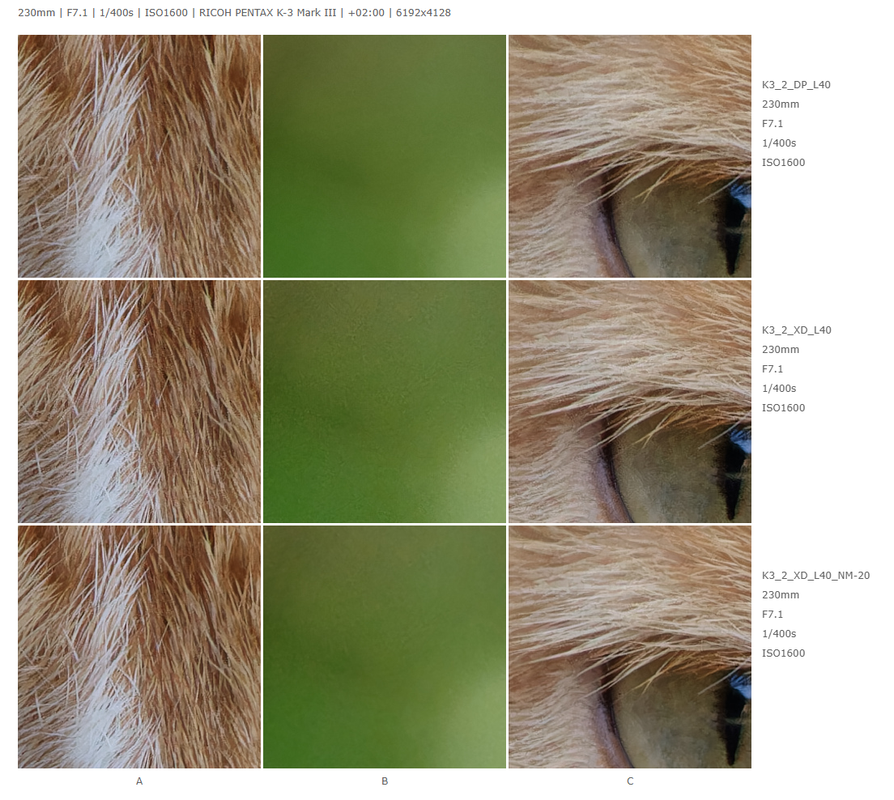Click the K3_2_XD_L40_NM-20 file name label

tap(816, 575)
